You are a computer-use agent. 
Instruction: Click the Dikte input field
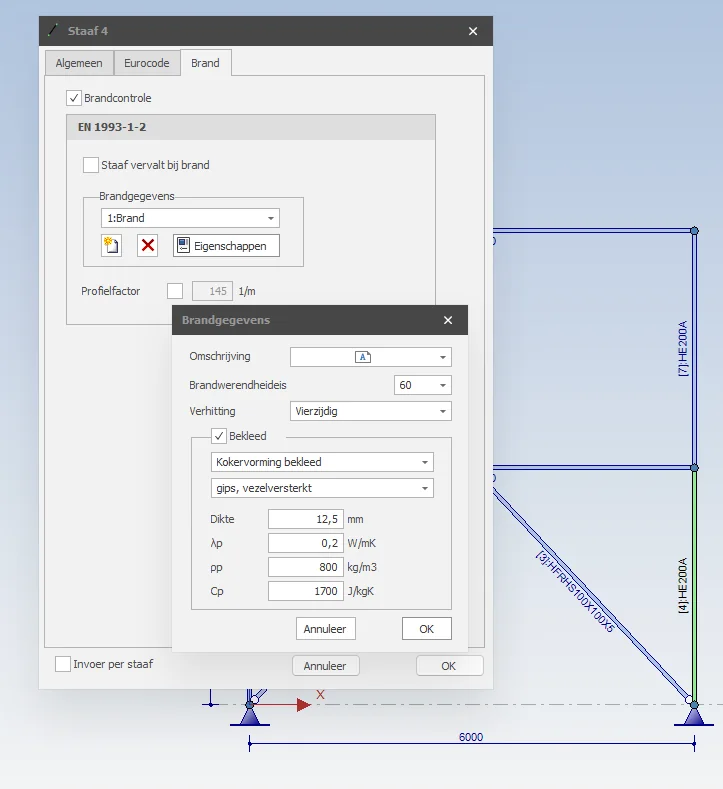(306, 519)
